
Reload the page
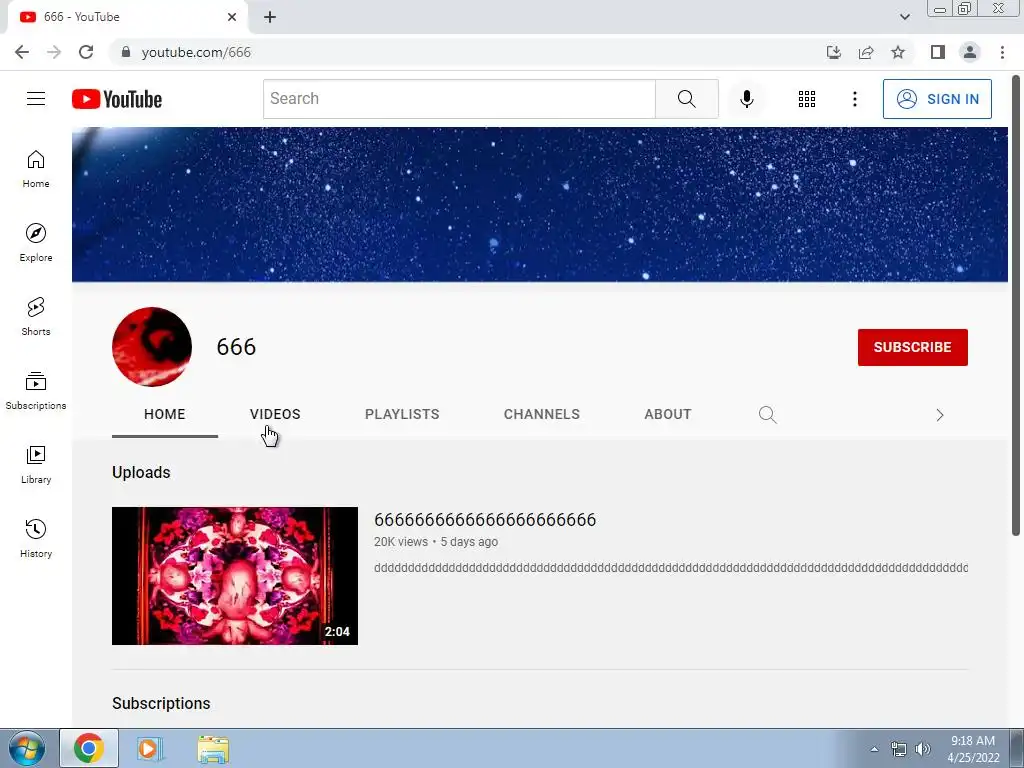(86, 52)
